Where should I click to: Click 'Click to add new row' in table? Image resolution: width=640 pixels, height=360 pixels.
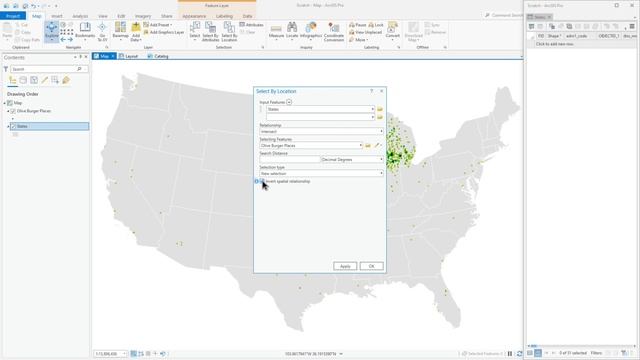pos(555,44)
